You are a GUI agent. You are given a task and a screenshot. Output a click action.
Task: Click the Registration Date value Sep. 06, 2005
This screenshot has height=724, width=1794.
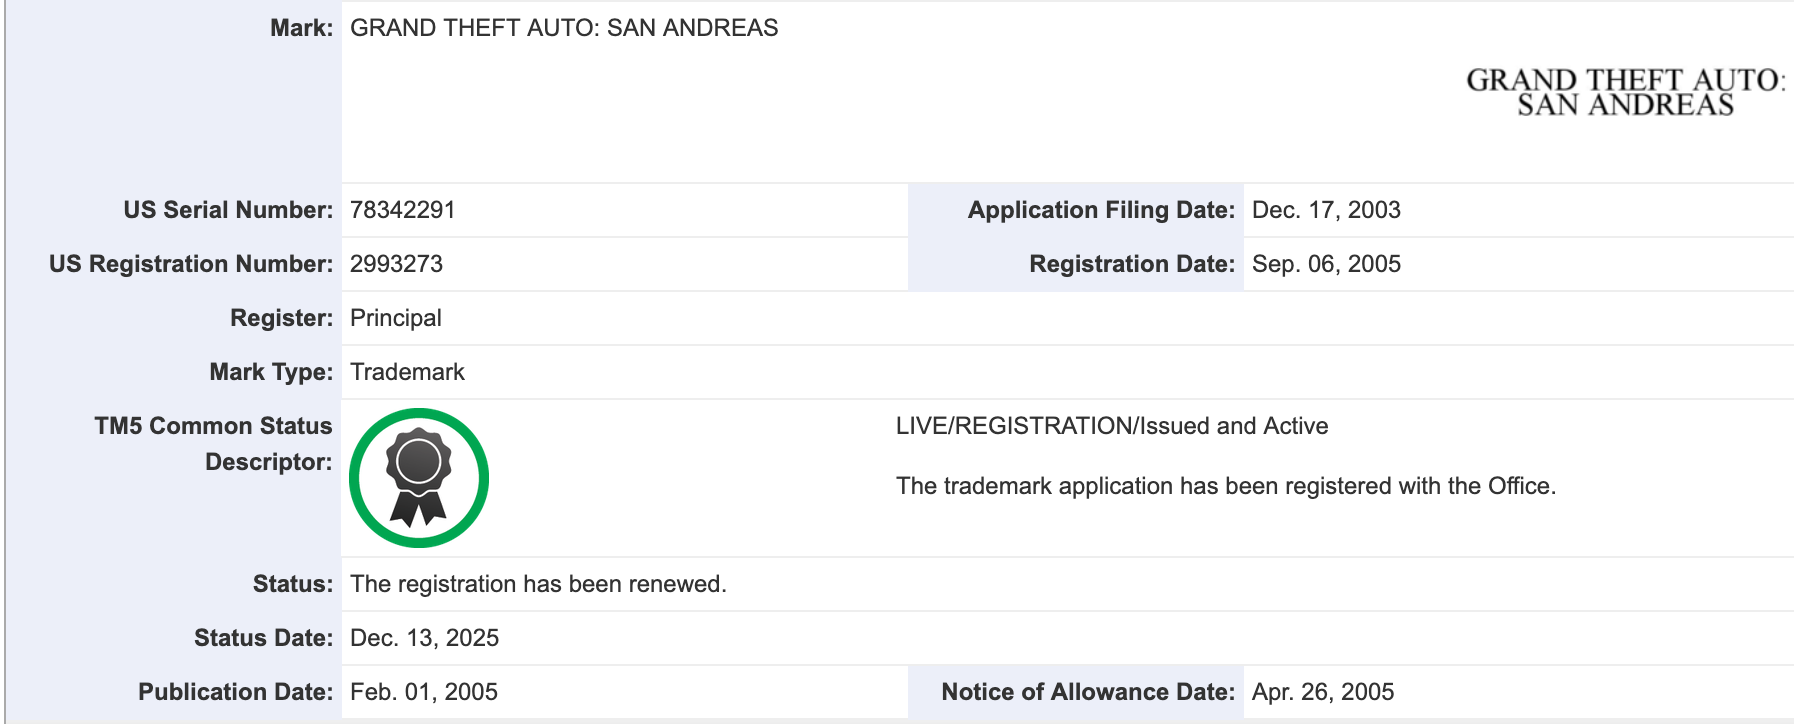click(x=1326, y=264)
